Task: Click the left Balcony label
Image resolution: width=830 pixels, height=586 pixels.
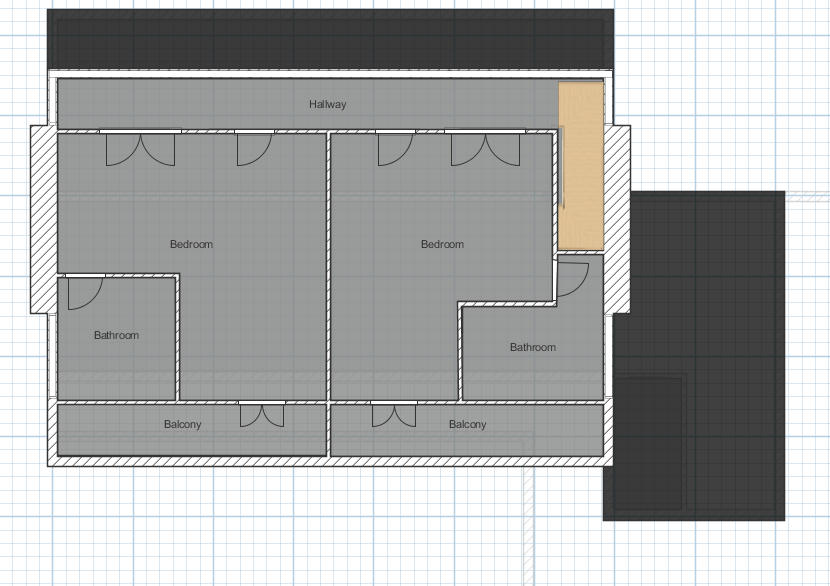Action: 182,424
